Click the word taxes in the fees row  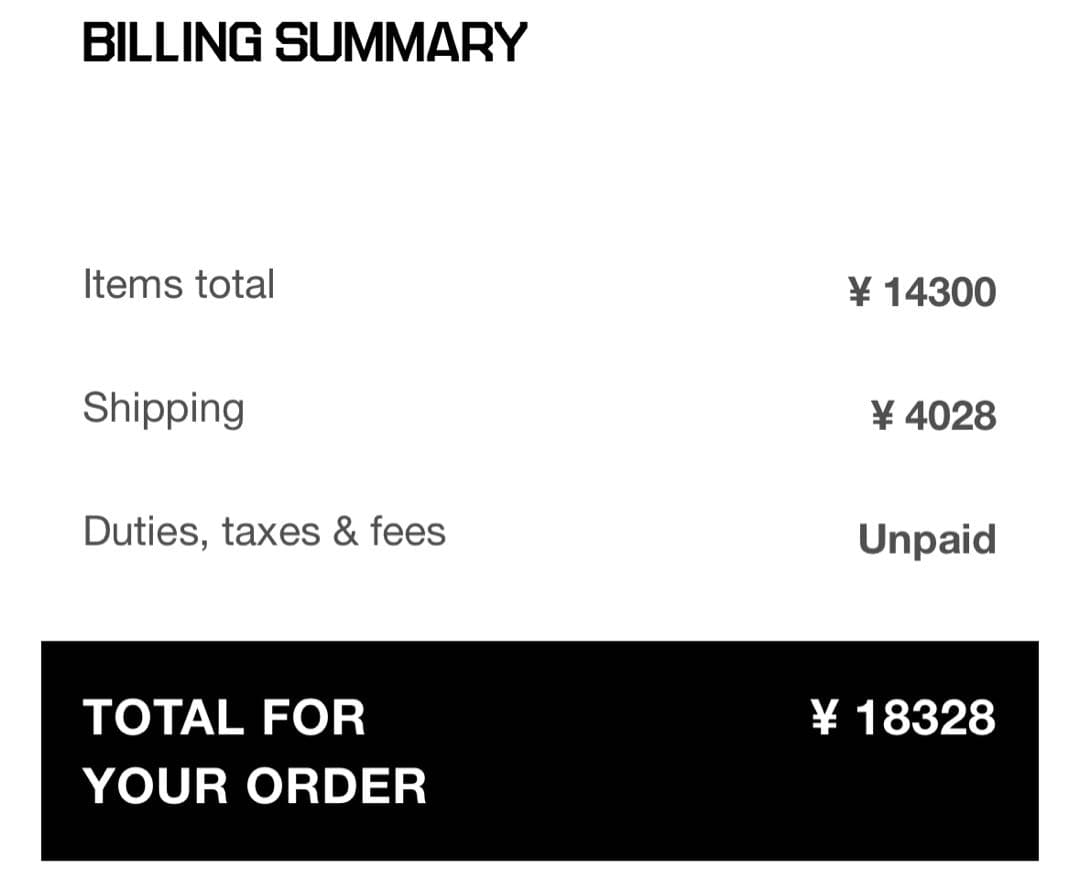pyautogui.click(x=271, y=532)
